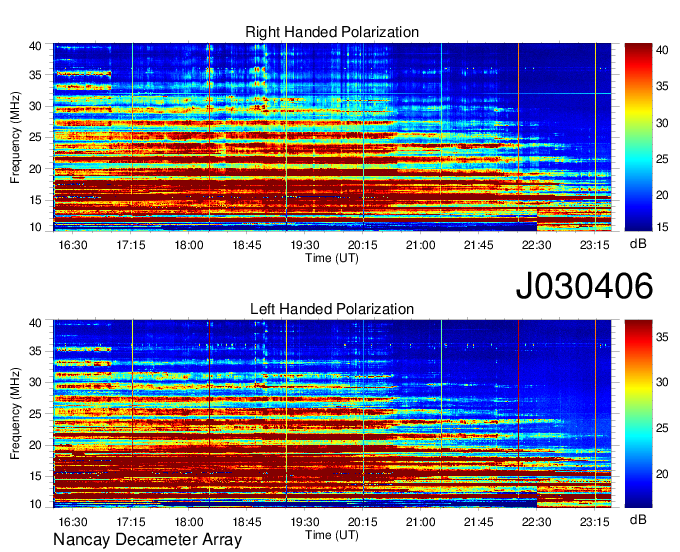Image resolution: width=680 pixels, height=552 pixels.
Task: Click the 19:30 time tick of lower plot
Action: [305, 522]
